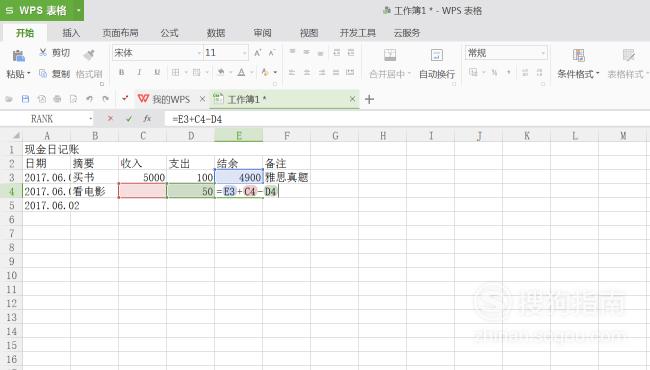Click the center horizontally icon
Screen dimensions: 650x370
[x=307, y=73]
